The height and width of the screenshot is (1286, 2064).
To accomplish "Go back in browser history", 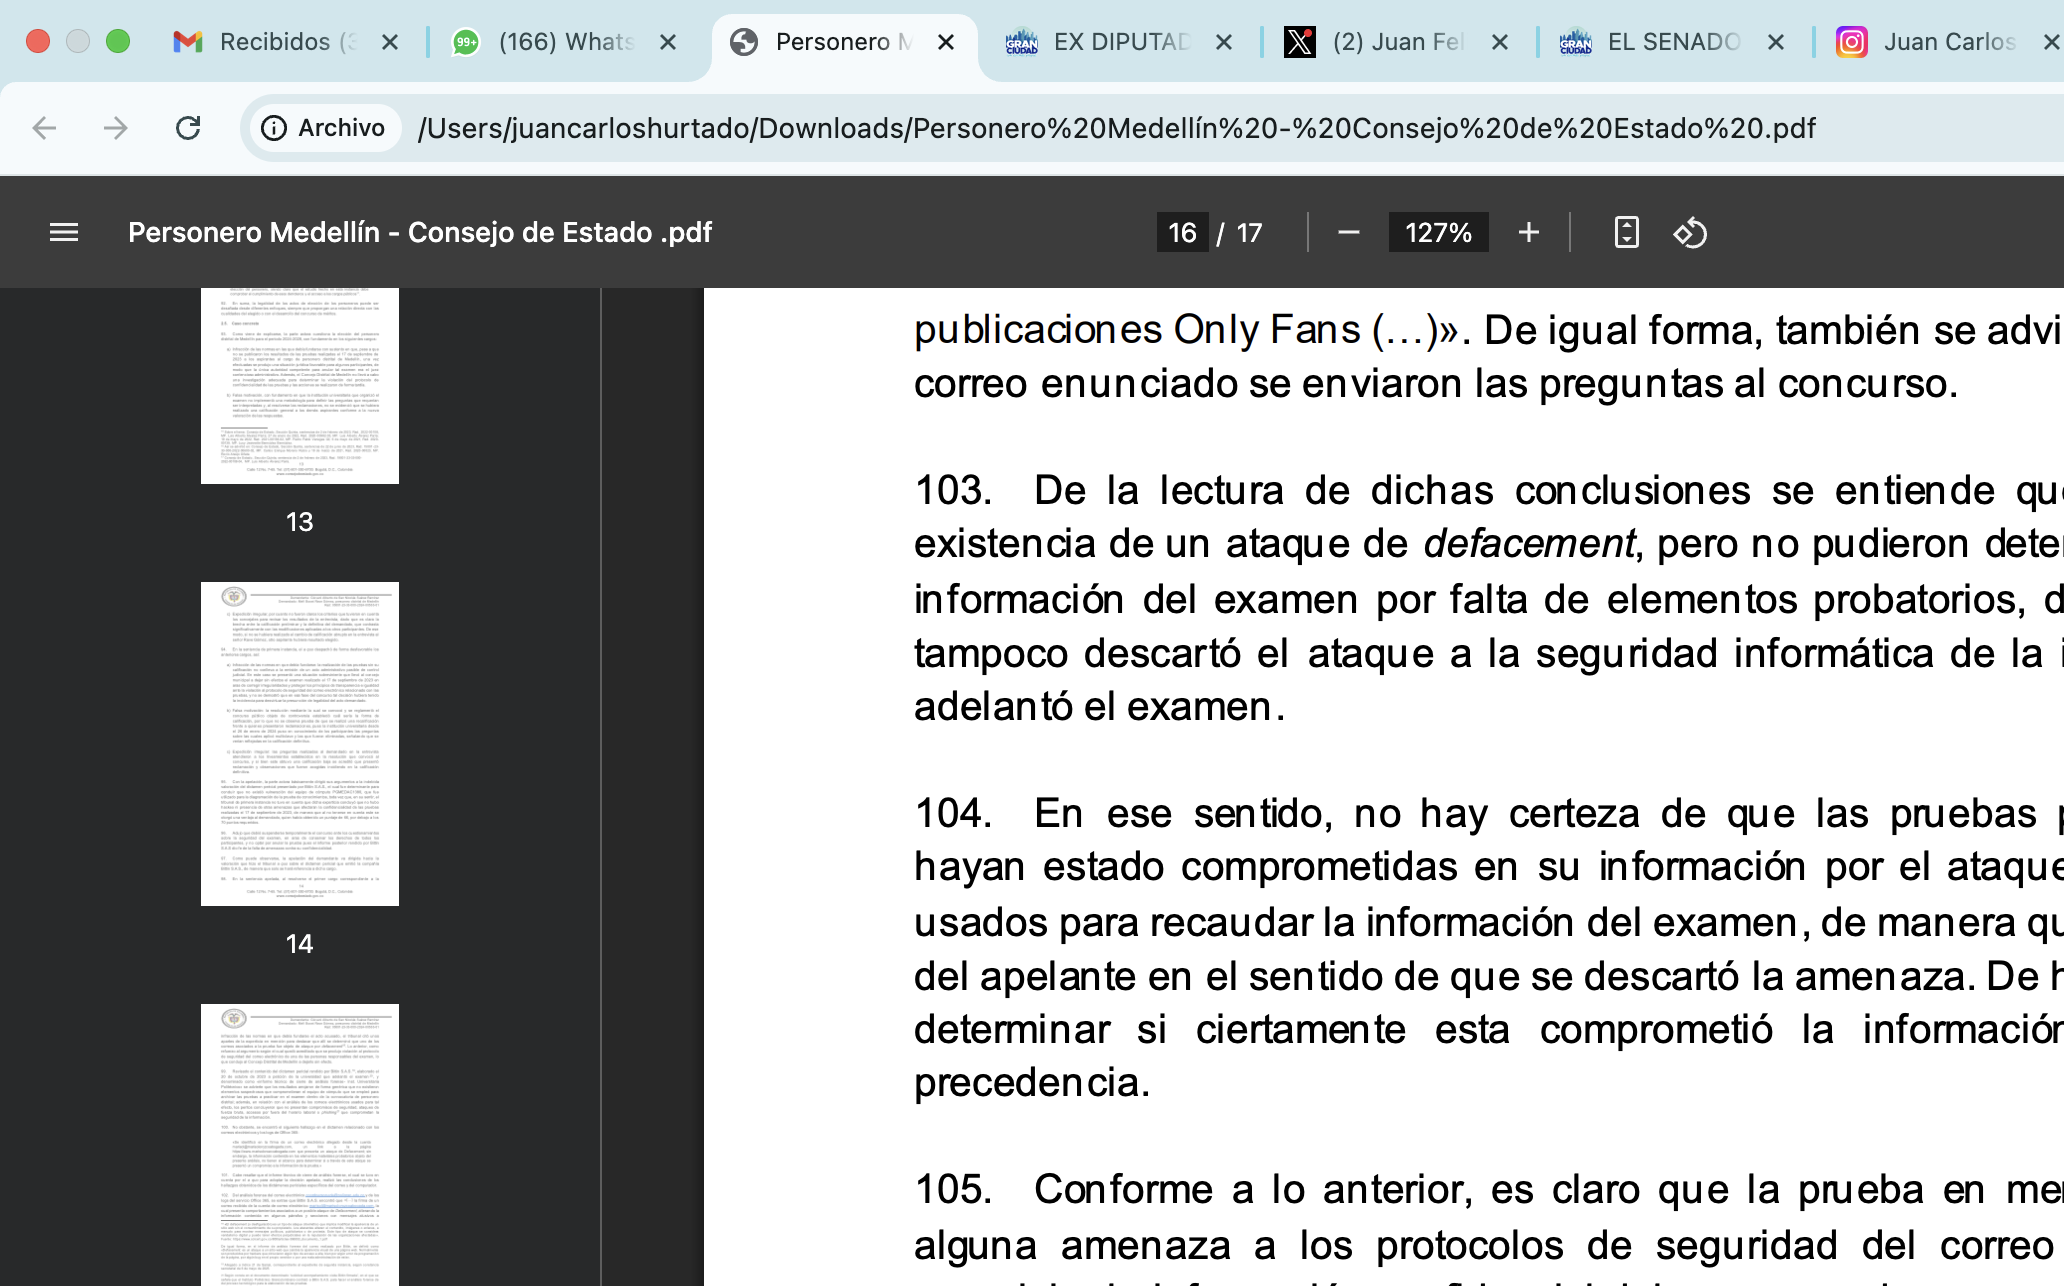I will (44, 128).
